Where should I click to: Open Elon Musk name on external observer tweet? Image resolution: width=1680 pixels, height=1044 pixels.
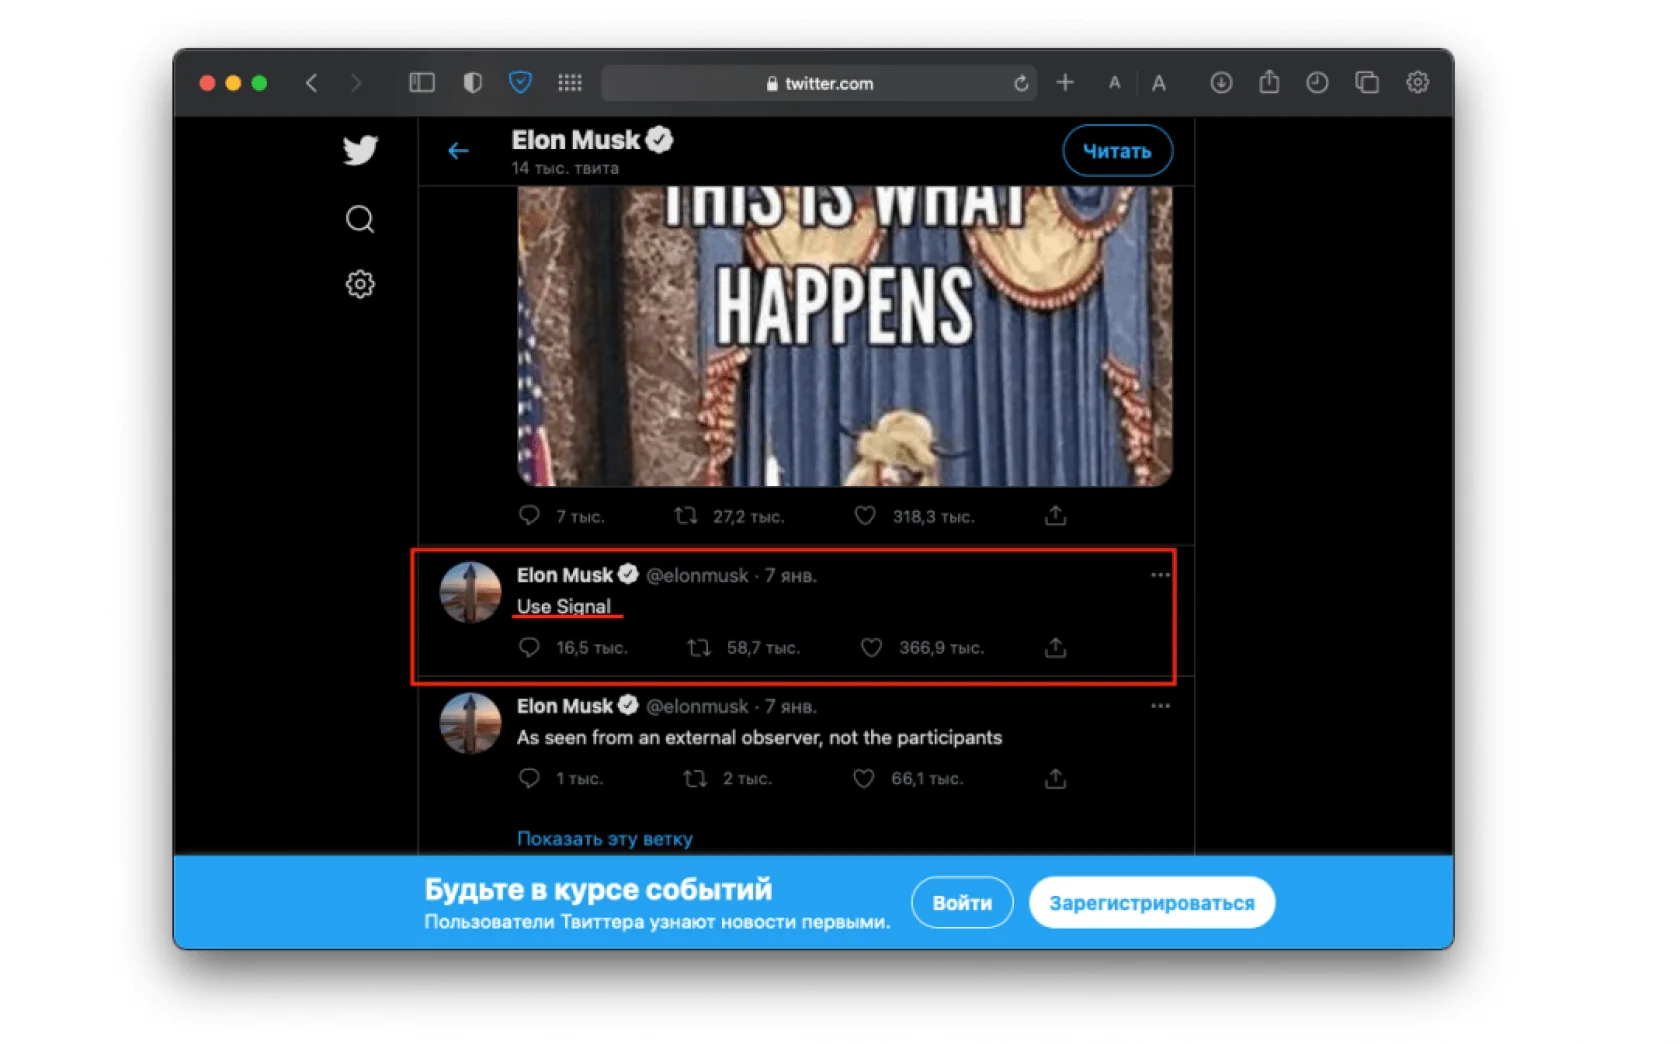[564, 706]
